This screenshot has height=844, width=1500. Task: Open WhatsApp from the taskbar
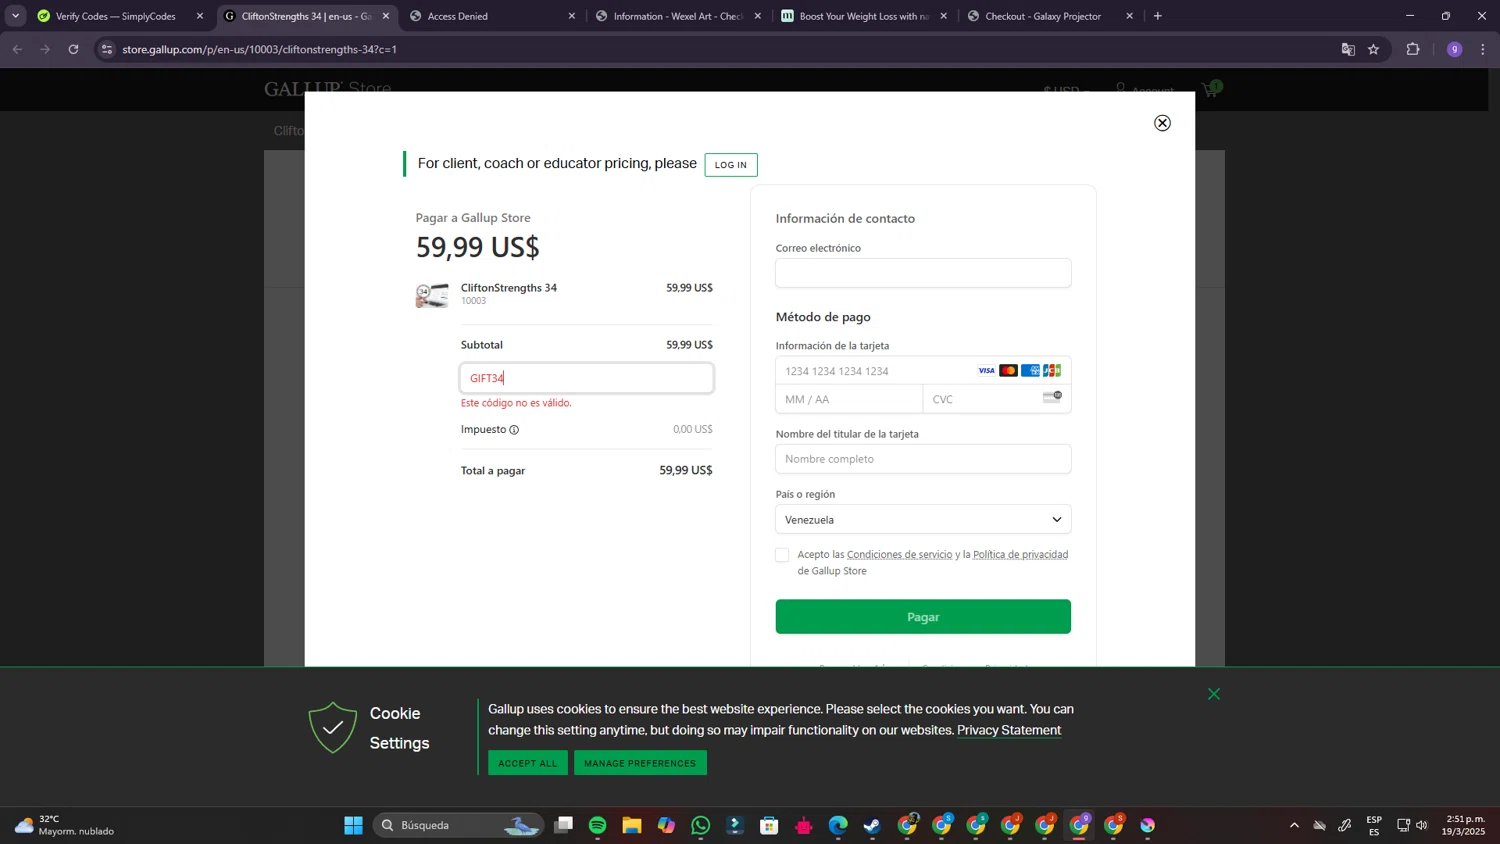[x=701, y=825]
